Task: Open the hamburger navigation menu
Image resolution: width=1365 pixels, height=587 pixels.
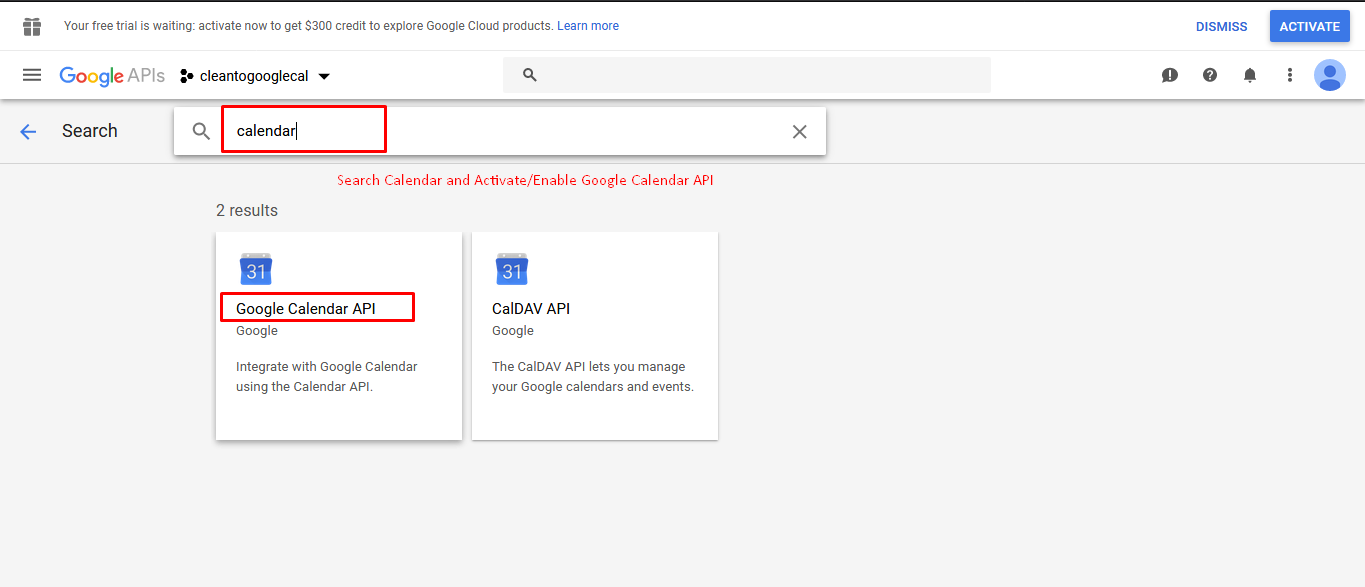Action: [x=32, y=75]
